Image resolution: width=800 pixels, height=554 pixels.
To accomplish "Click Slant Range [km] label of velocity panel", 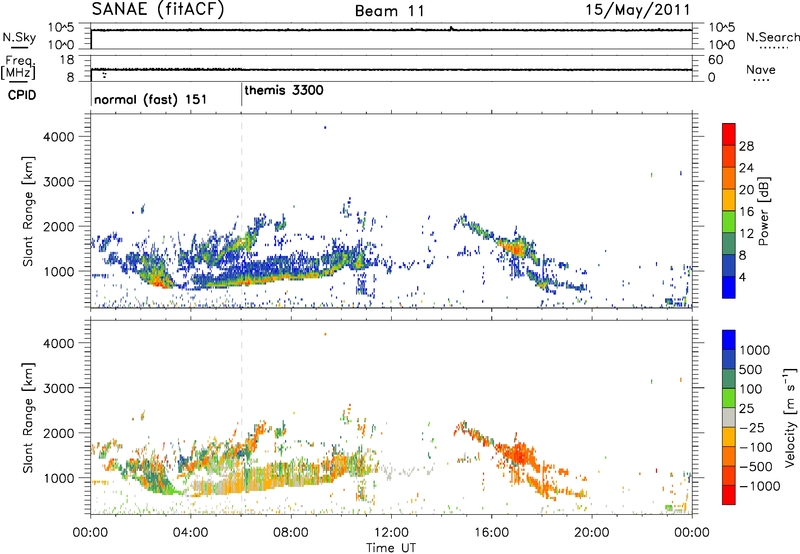I will (x=28, y=418).
